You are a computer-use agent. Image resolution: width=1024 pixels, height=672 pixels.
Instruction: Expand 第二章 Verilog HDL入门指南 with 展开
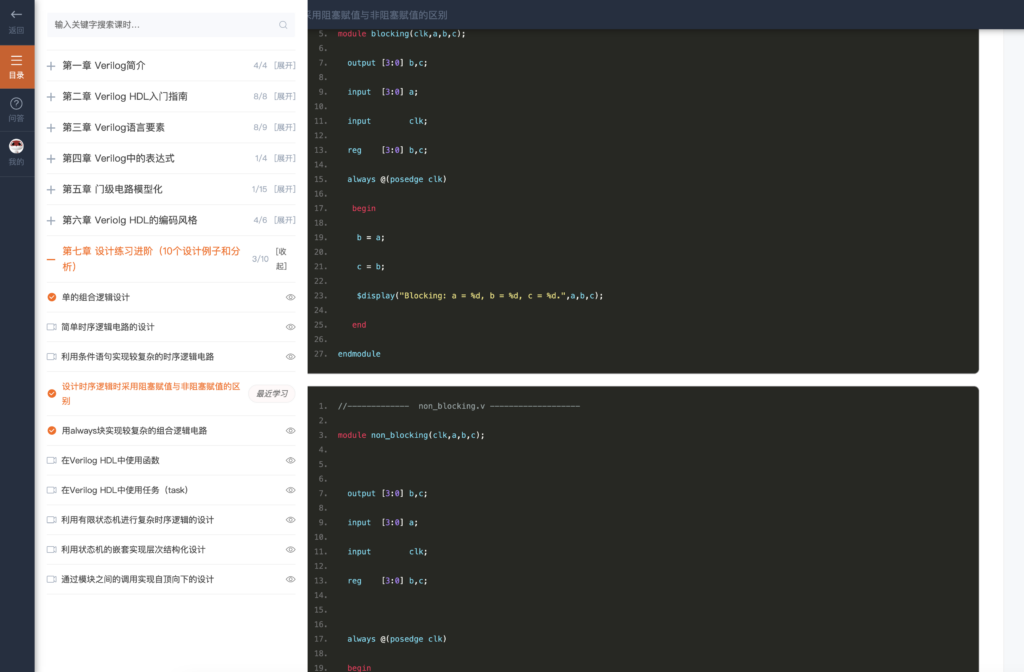[285, 97]
